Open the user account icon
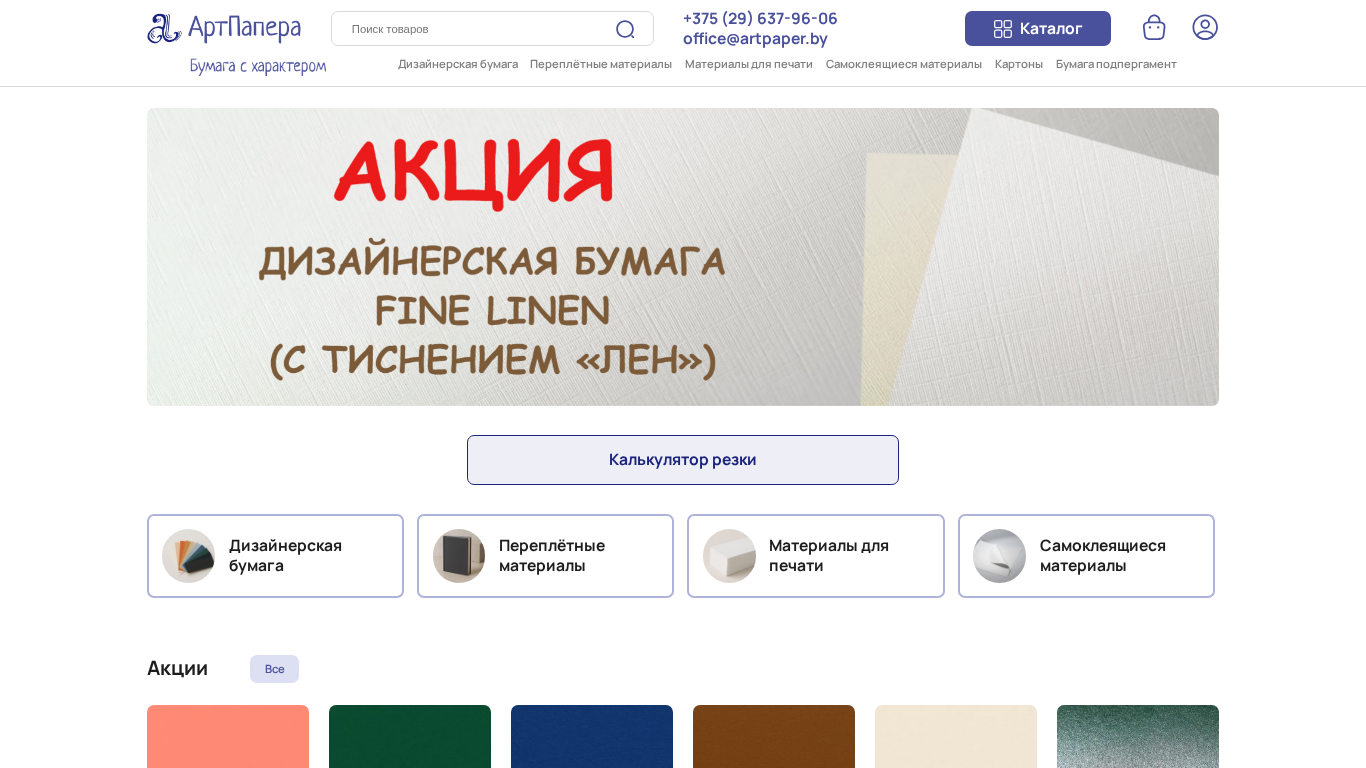 pos(1205,27)
